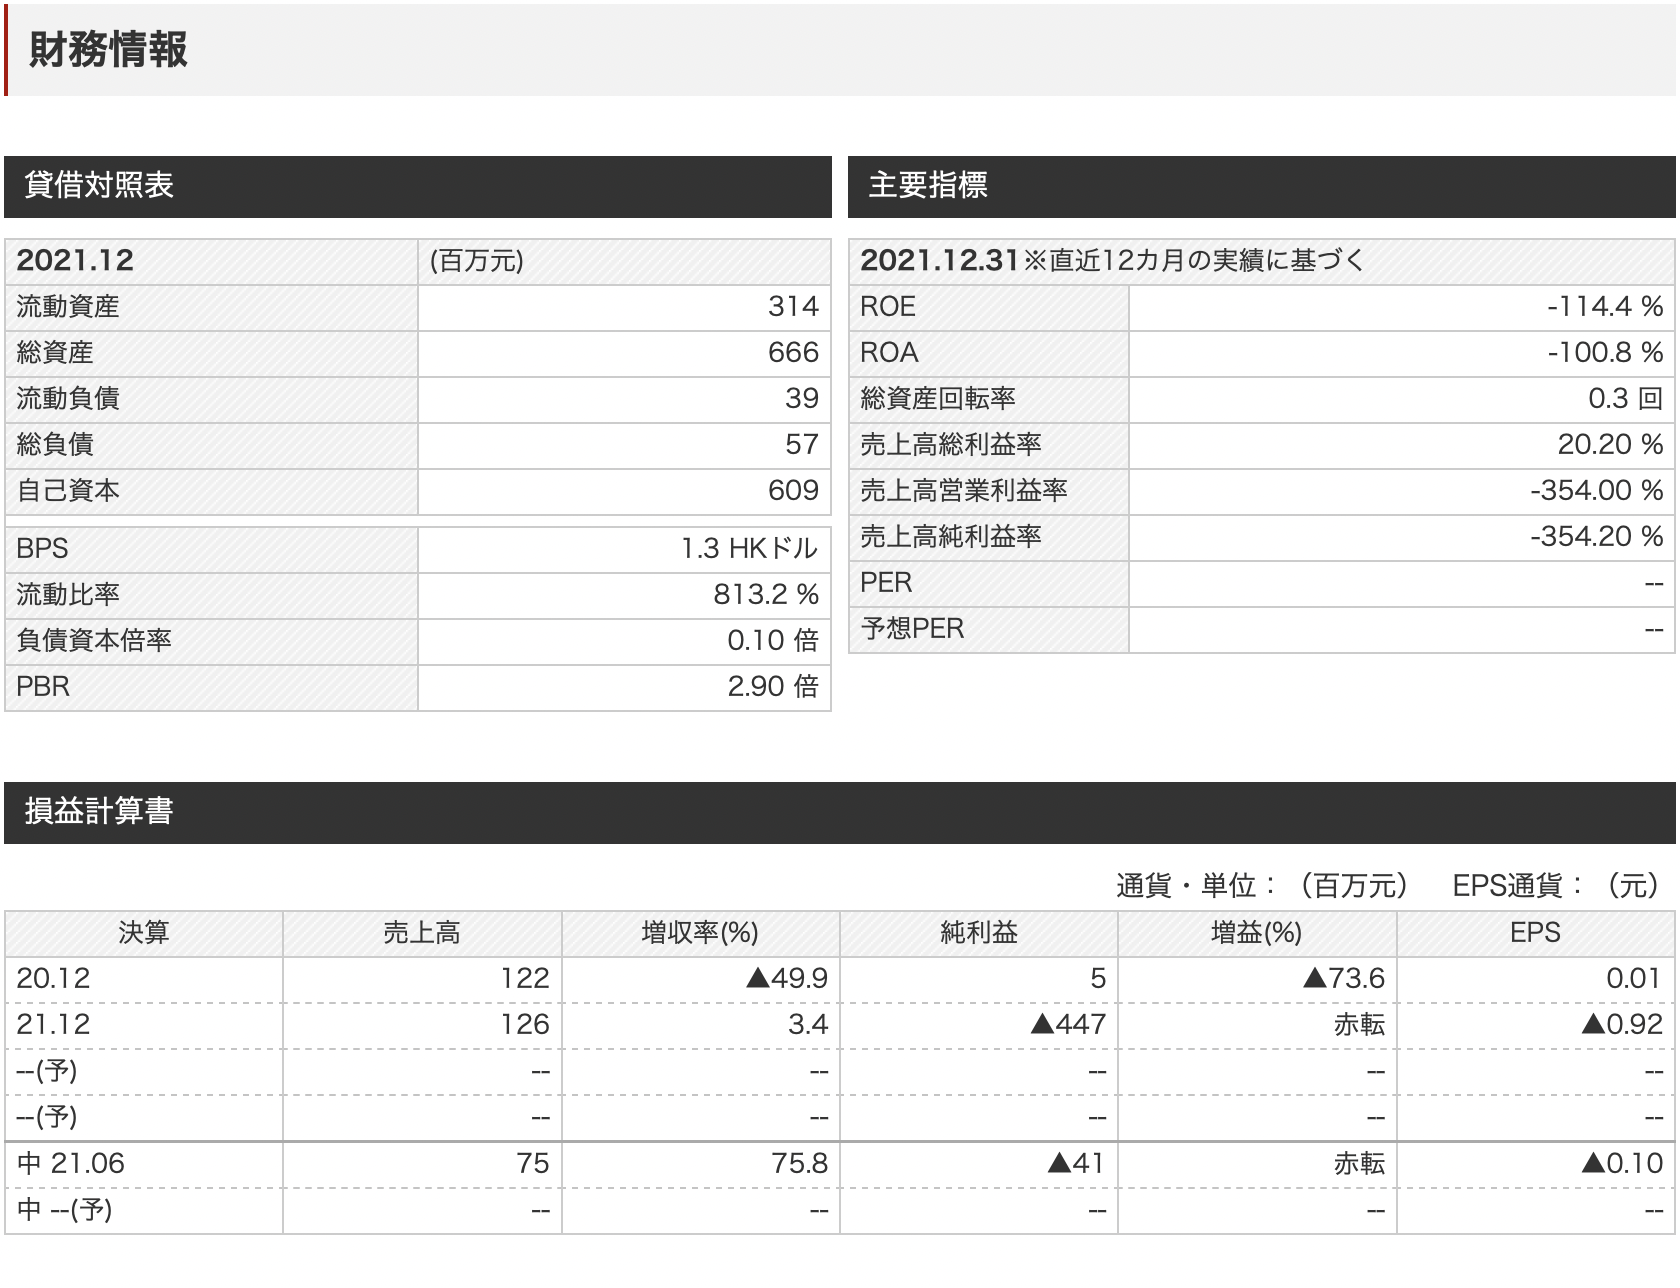1680x1288 pixels.
Task: Click the 純利益 column header
Action: pyautogui.click(x=979, y=933)
